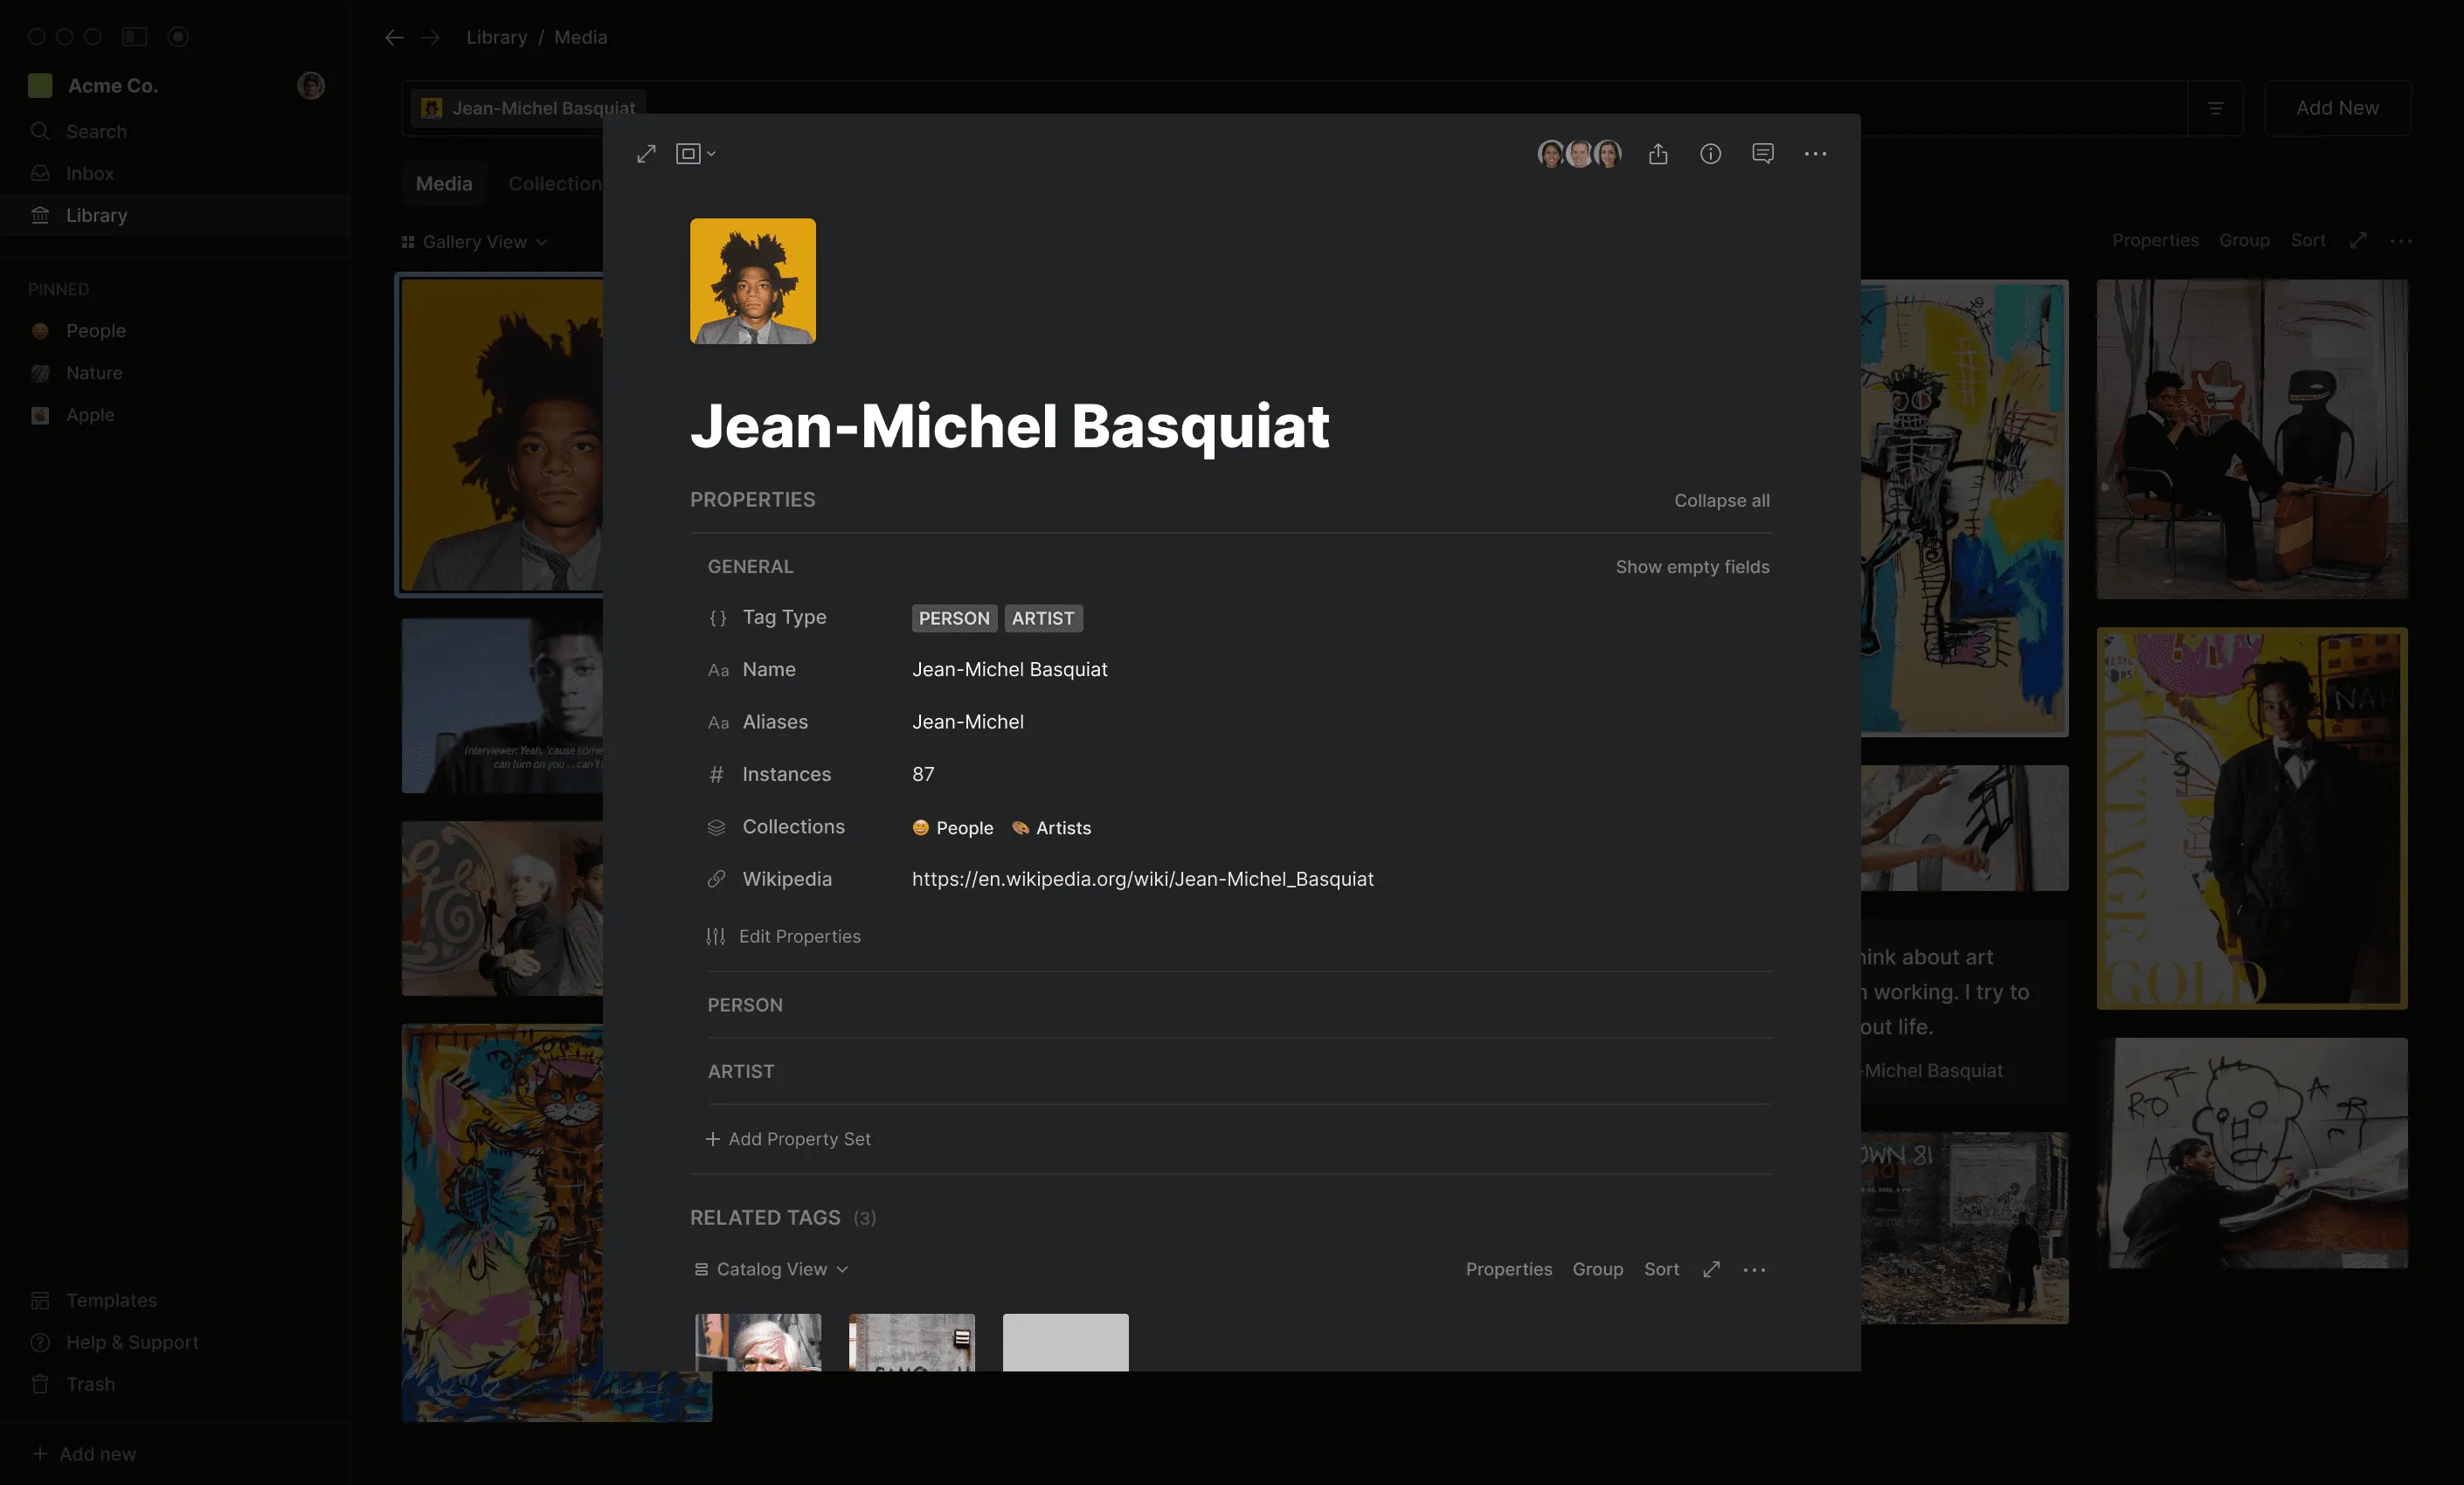The height and width of the screenshot is (1485, 2464).
Task: Click the Aliases value Jean-Michel
Action: 967,722
